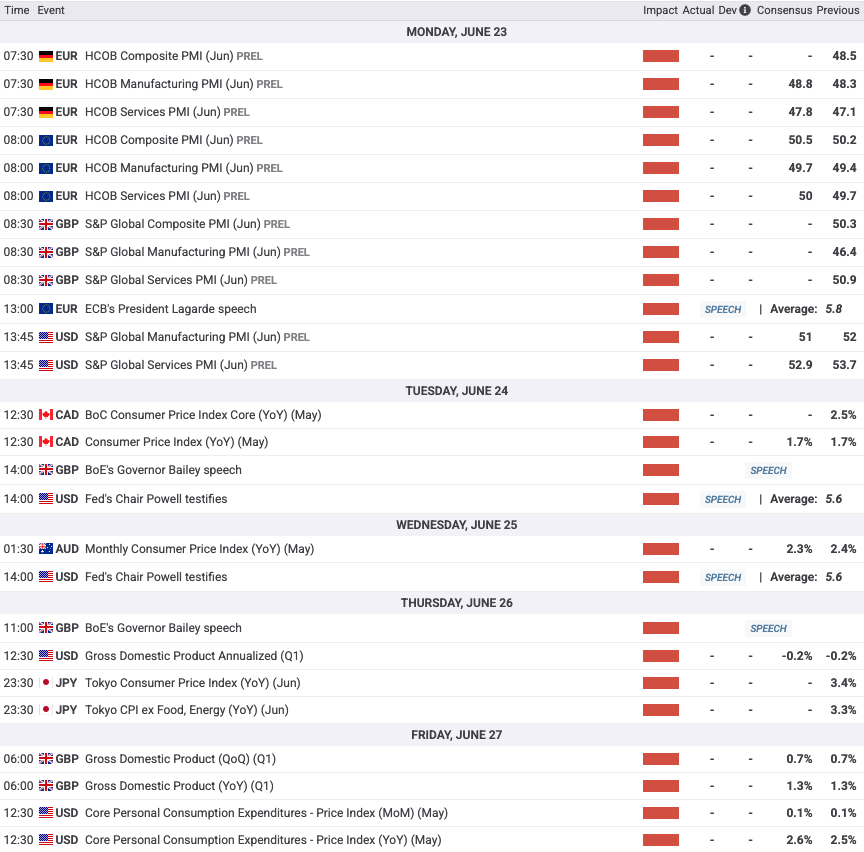864x852 pixels.
Task: Click SPEECH tag on ECB's President Lagarde row
Action: tap(722, 310)
